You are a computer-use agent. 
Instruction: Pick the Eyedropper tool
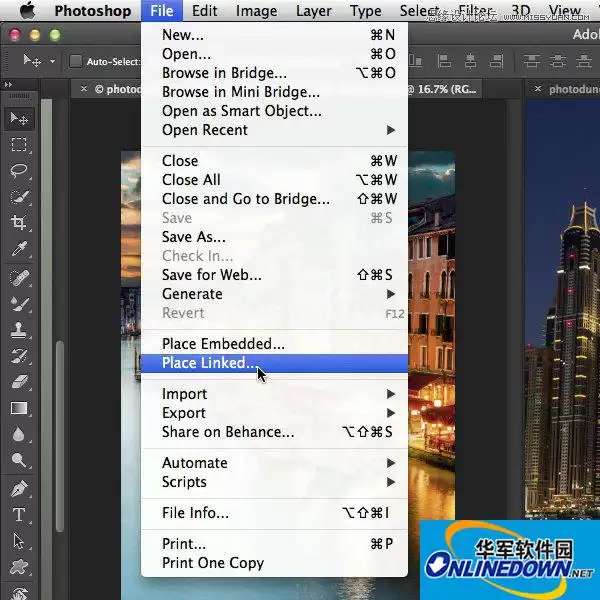pos(19,249)
